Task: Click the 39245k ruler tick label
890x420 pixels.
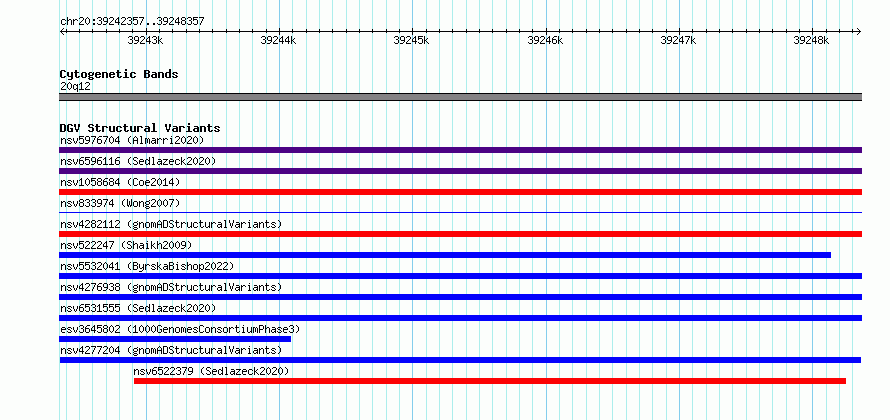Action: tap(412, 41)
